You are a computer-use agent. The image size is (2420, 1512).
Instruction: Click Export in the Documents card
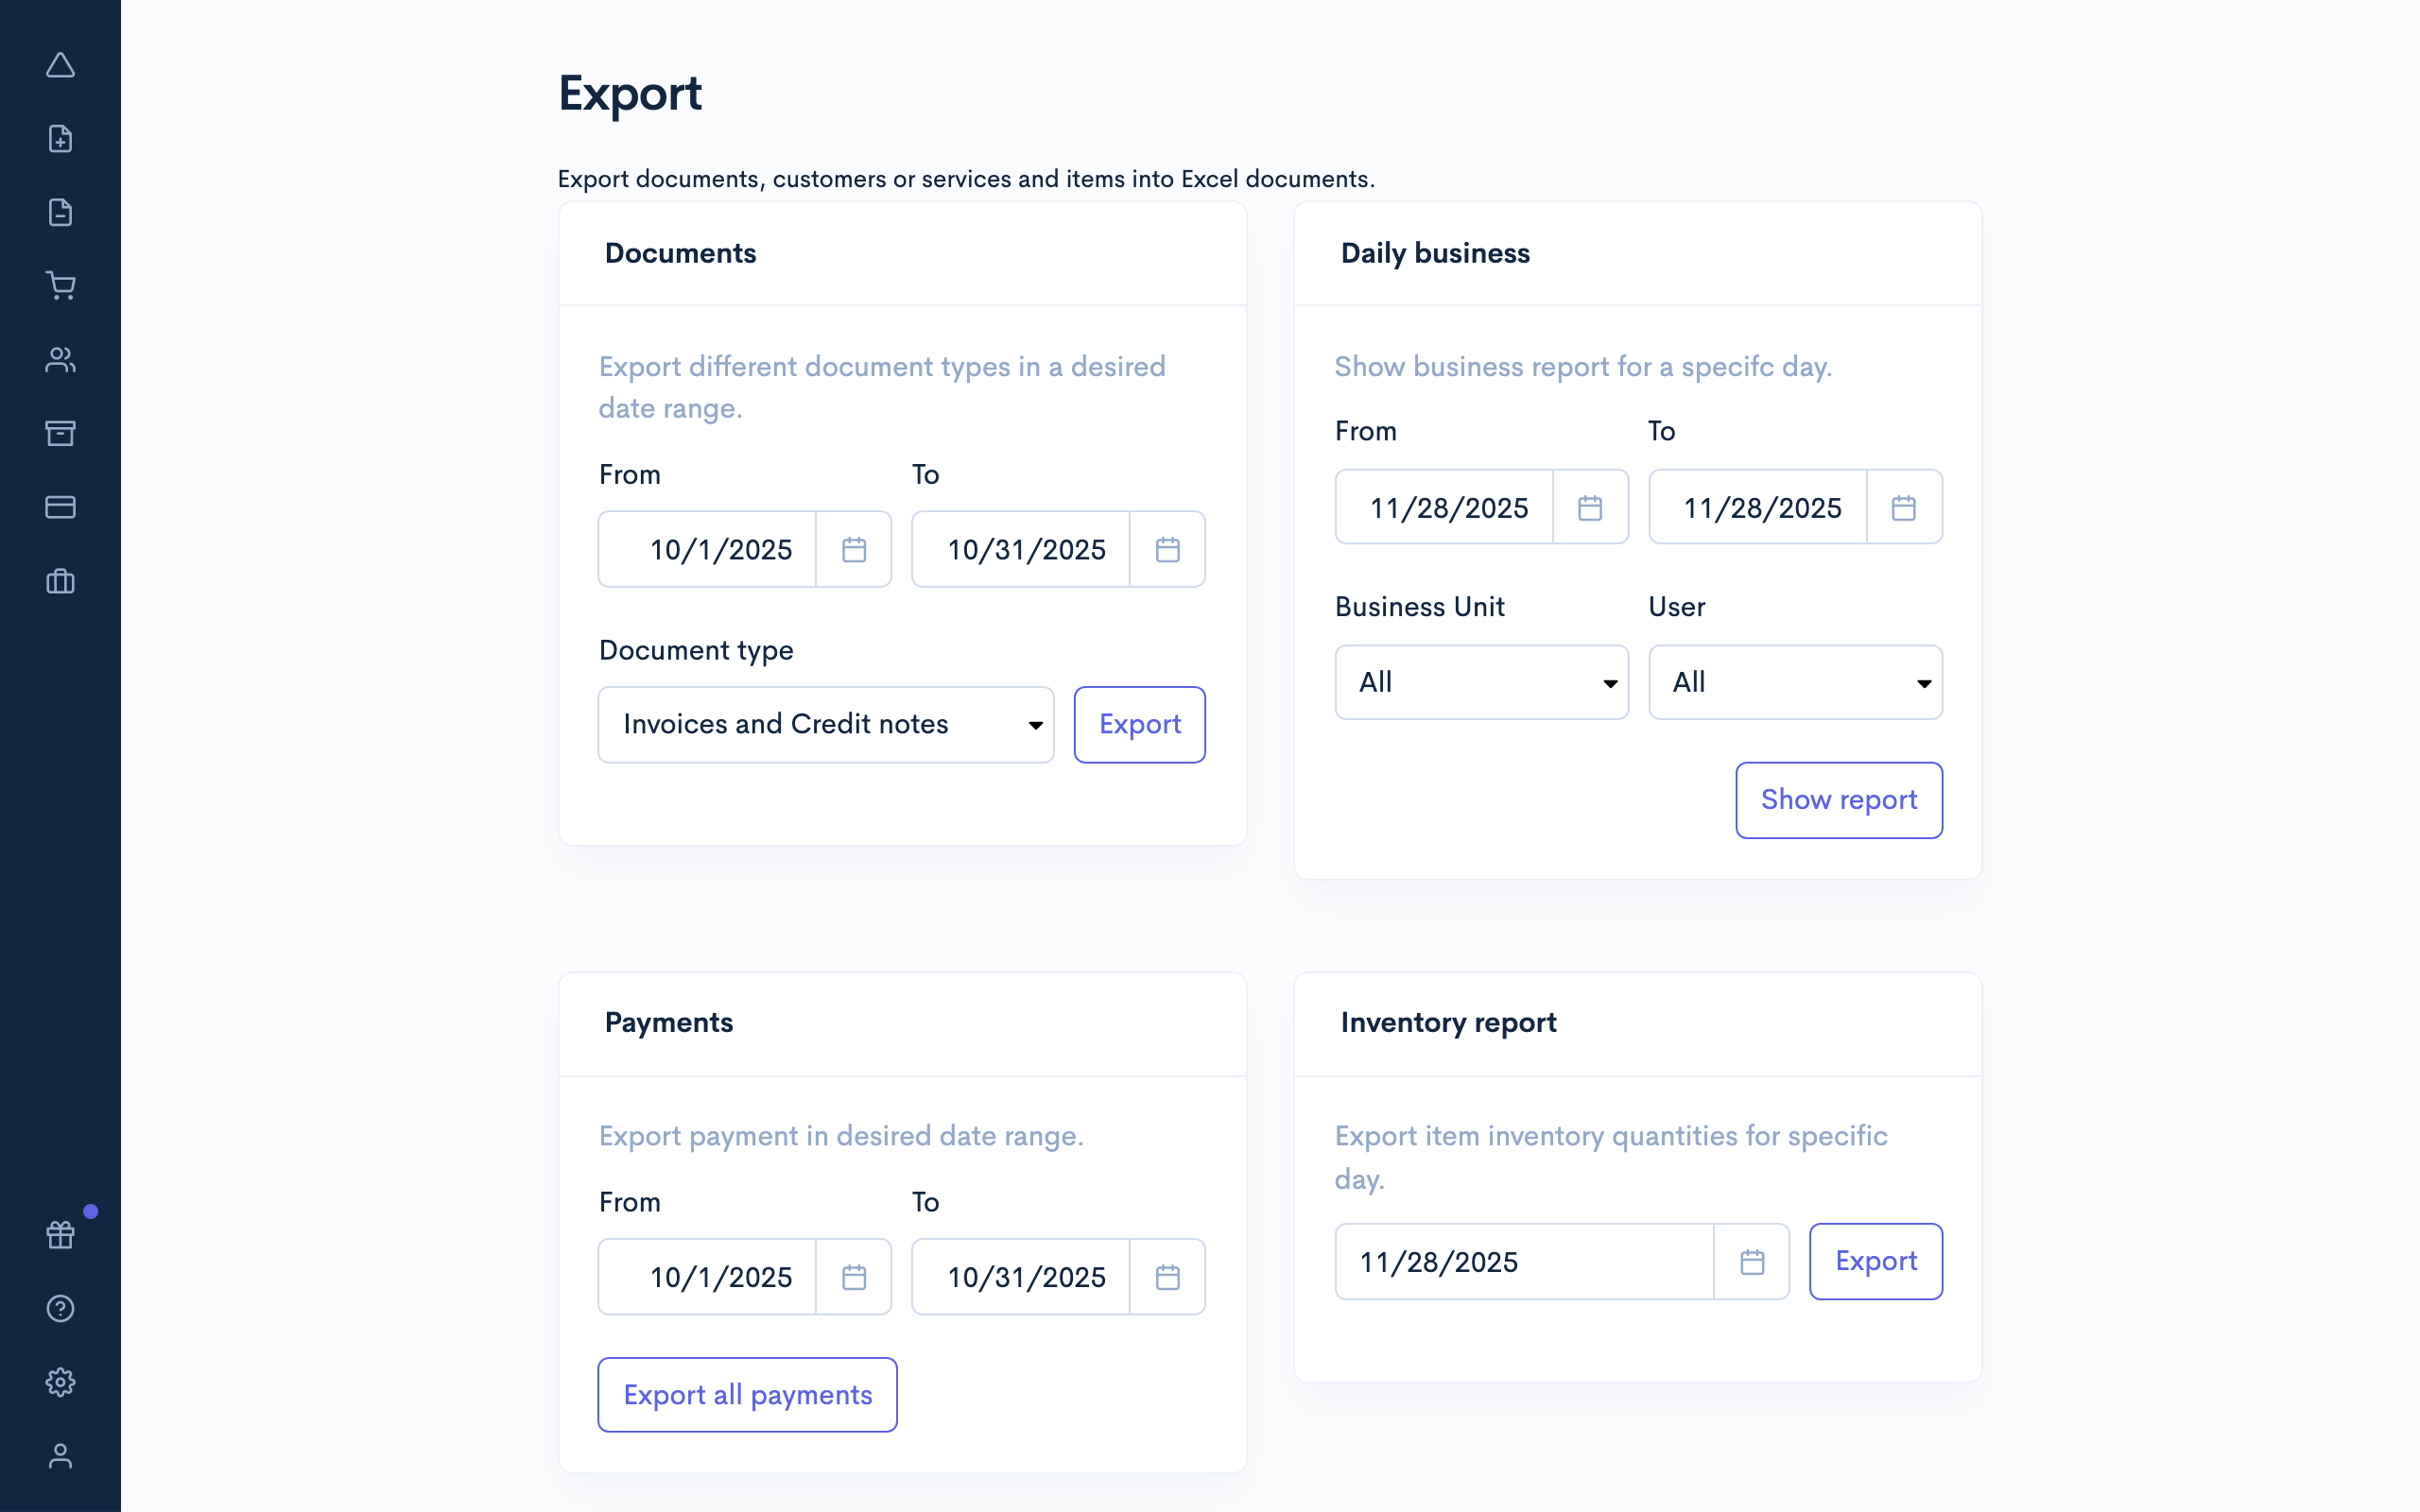click(1139, 724)
